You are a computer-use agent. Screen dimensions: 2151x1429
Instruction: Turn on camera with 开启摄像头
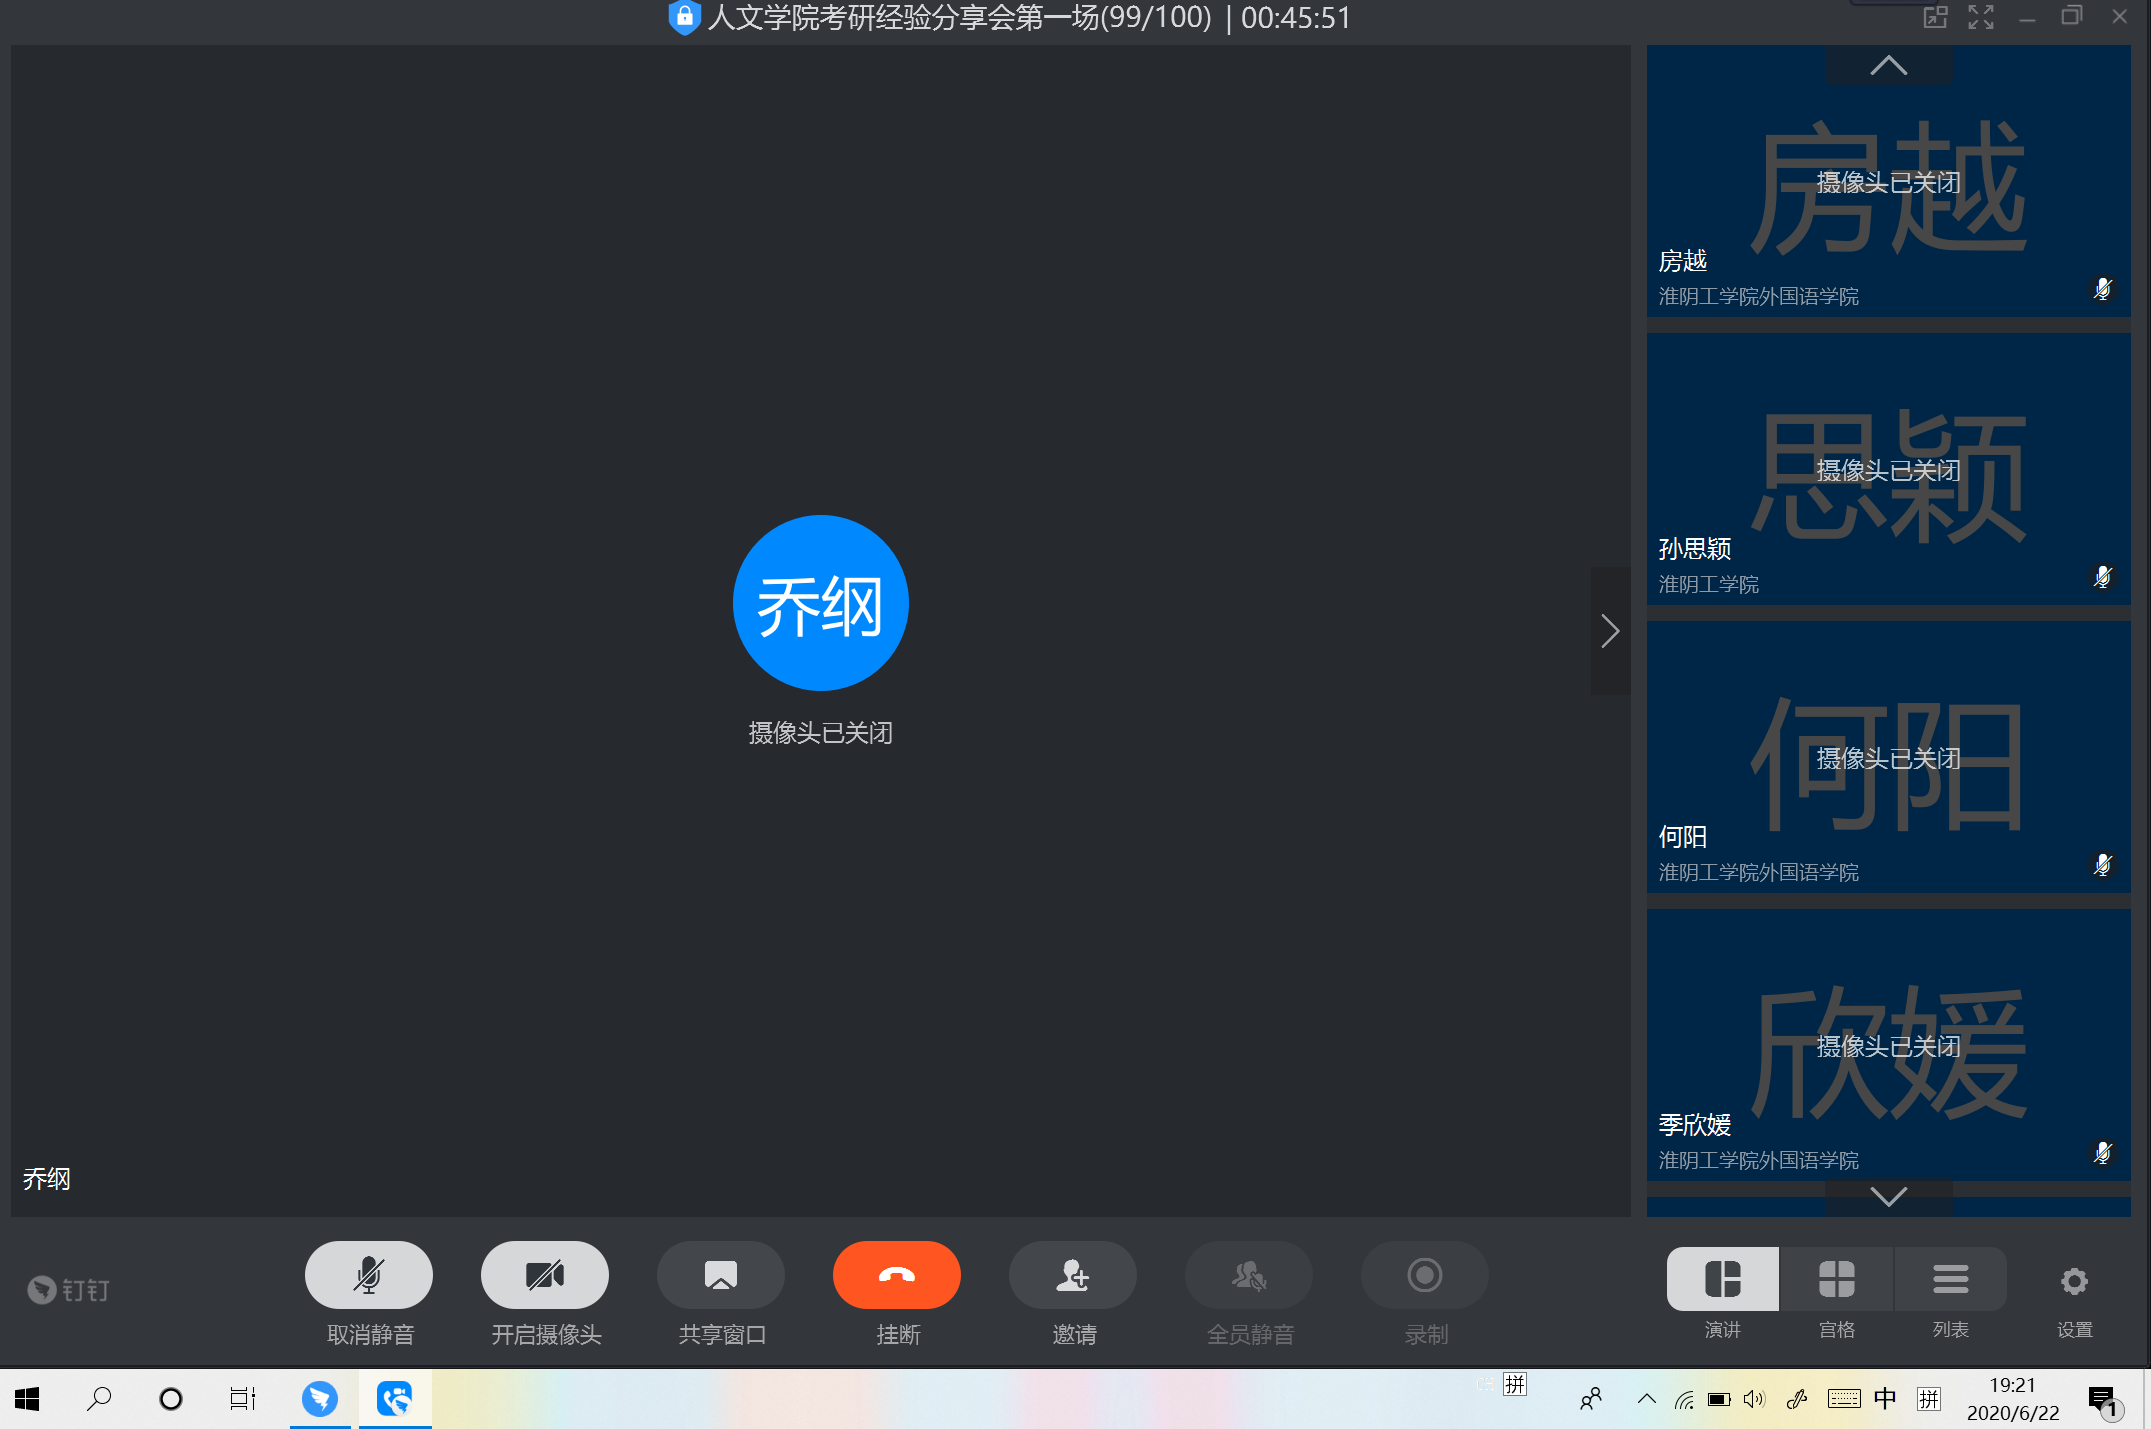pos(544,1275)
